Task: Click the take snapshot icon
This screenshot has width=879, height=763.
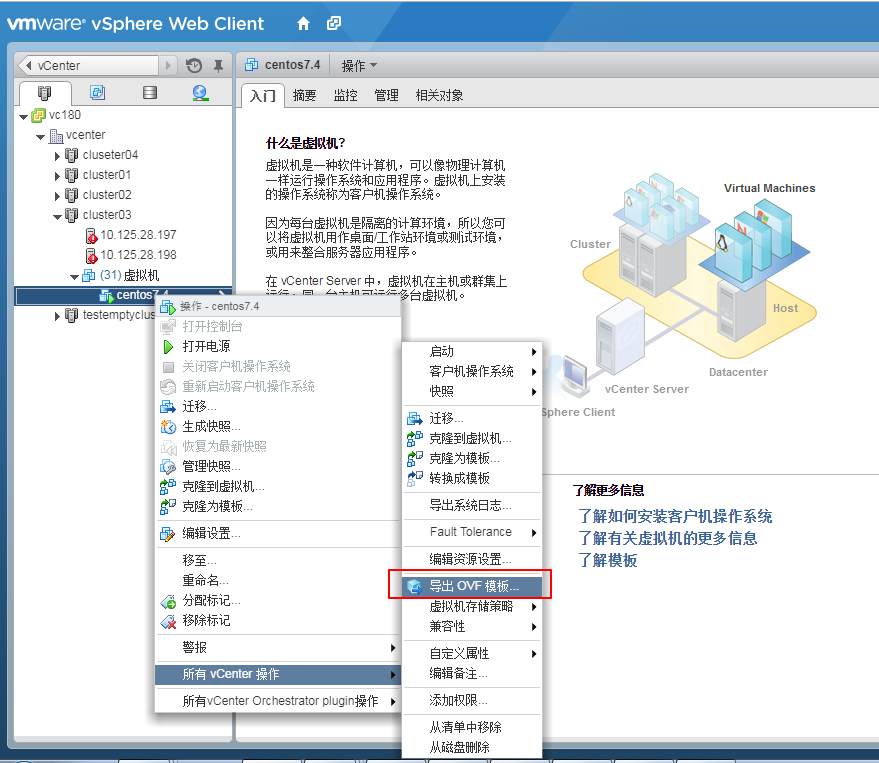Action: pyautogui.click(x=168, y=426)
